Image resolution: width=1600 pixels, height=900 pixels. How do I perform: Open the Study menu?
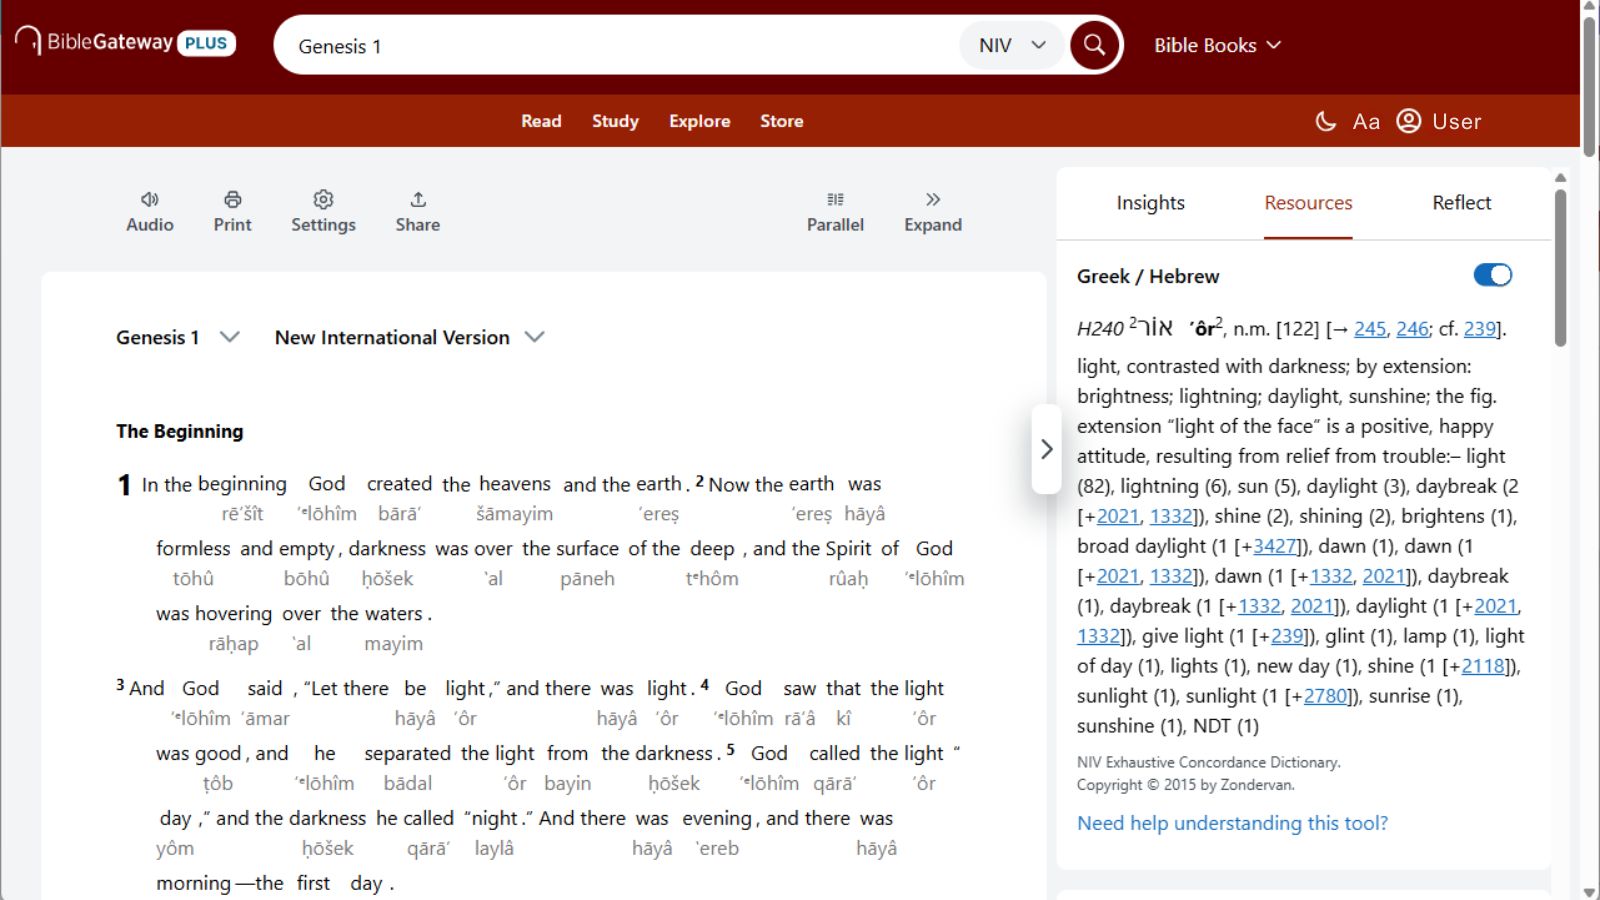pos(615,121)
